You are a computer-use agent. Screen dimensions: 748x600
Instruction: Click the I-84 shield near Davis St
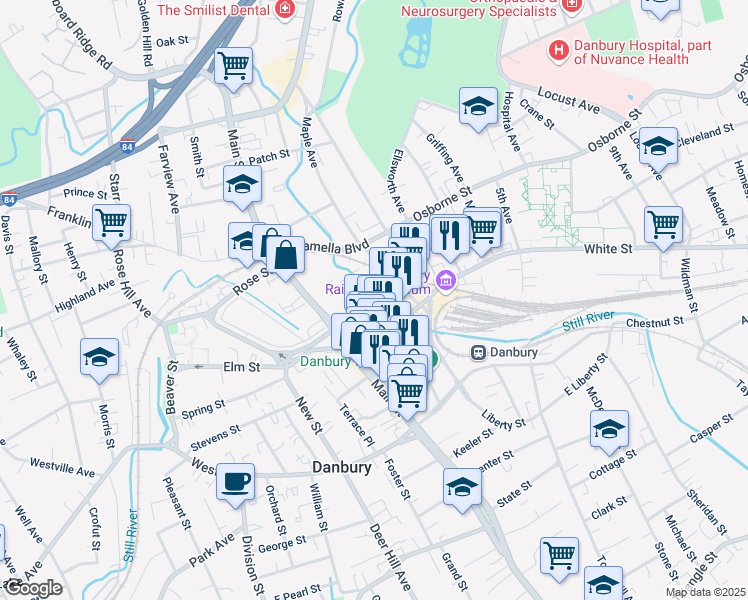point(9,198)
